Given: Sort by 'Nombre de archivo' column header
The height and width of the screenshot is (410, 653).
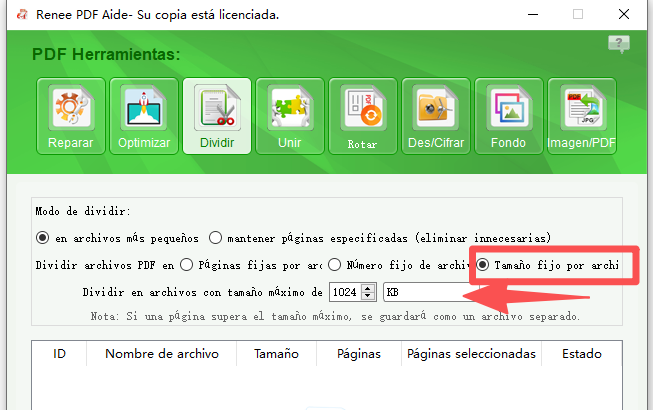Looking at the screenshot, I should pos(162,354).
